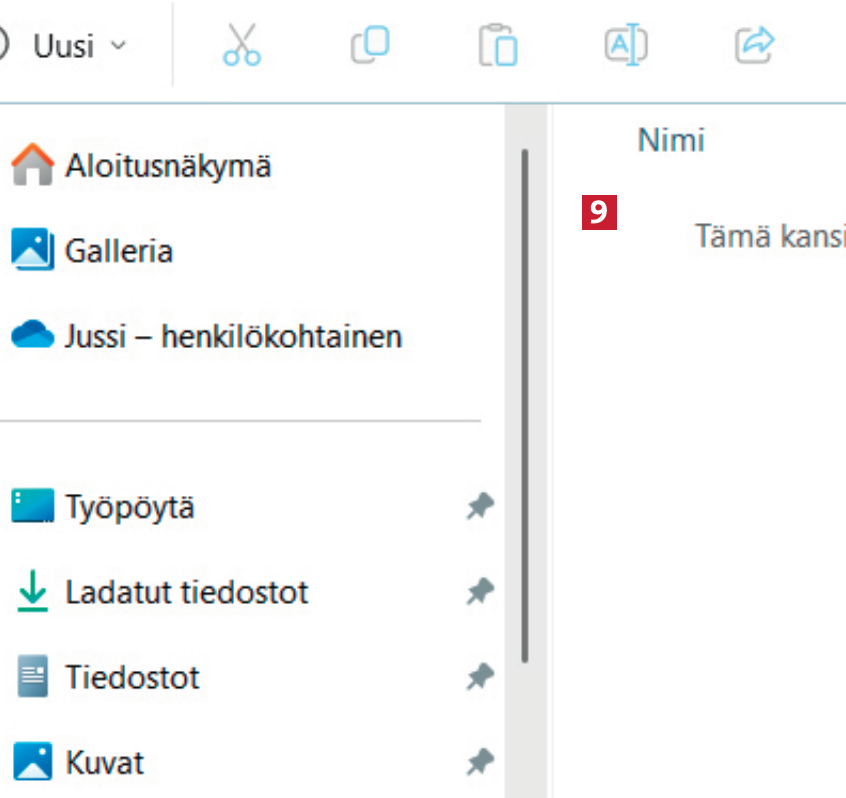Open Jussi – henkilökohtainen OneDrive folder

click(x=232, y=336)
